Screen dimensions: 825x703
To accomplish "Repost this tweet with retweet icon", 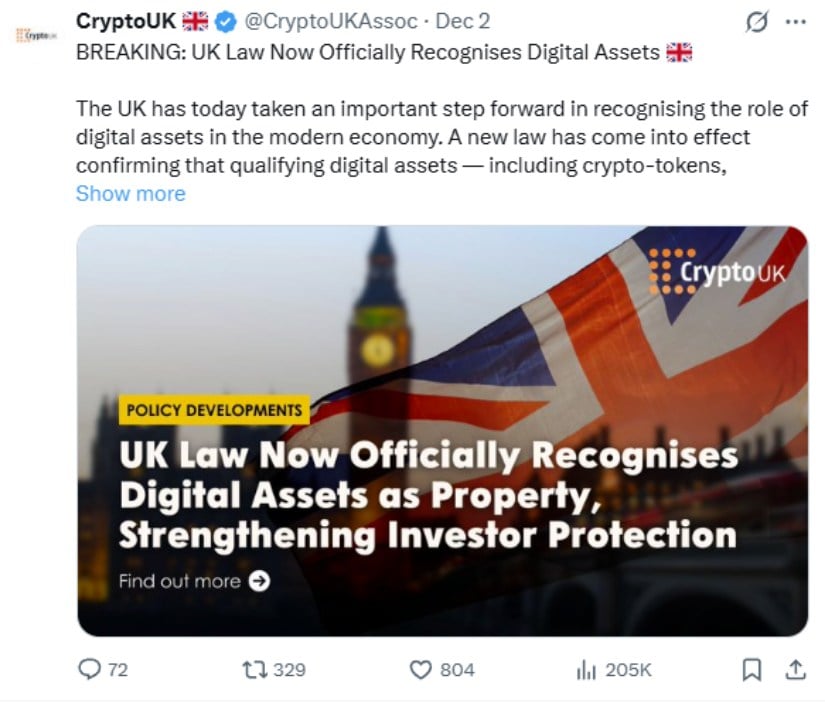I will pyautogui.click(x=254, y=669).
